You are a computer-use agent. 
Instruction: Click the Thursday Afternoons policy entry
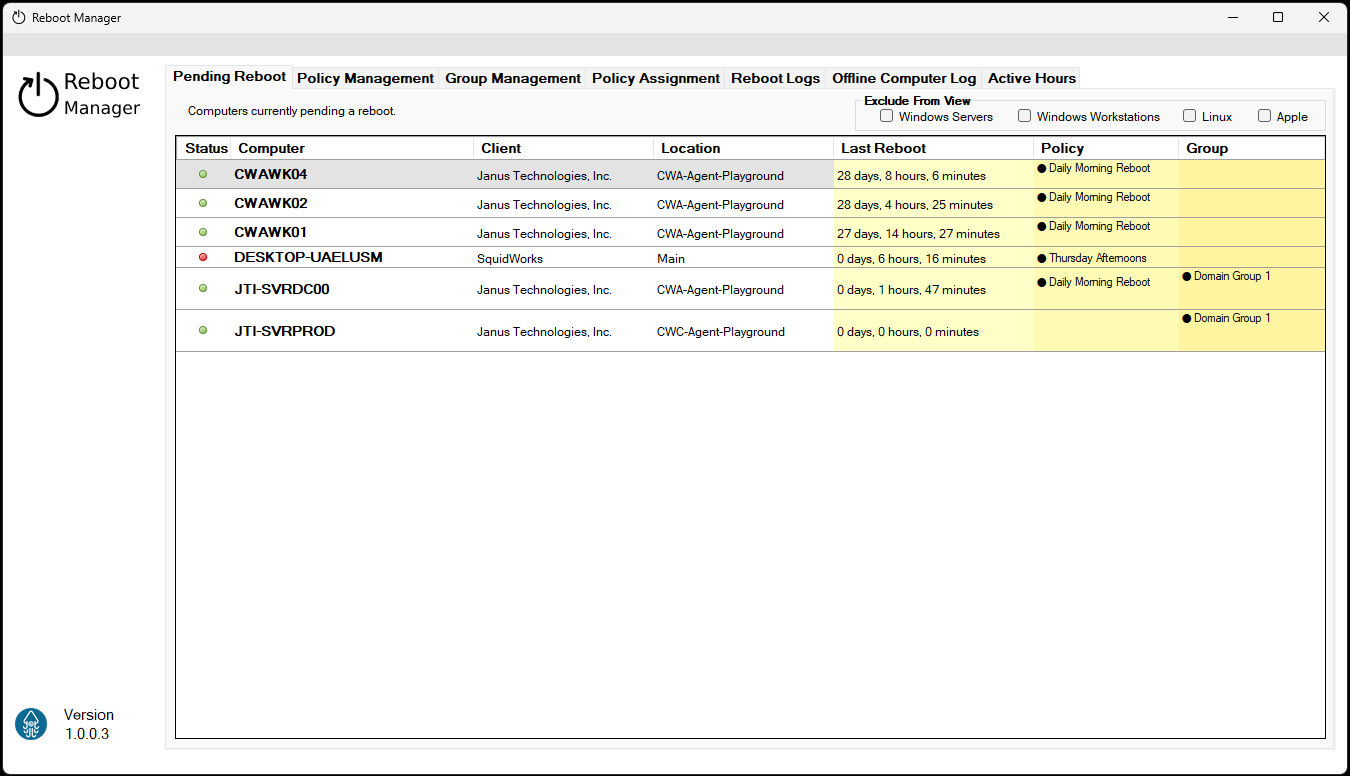1092,258
